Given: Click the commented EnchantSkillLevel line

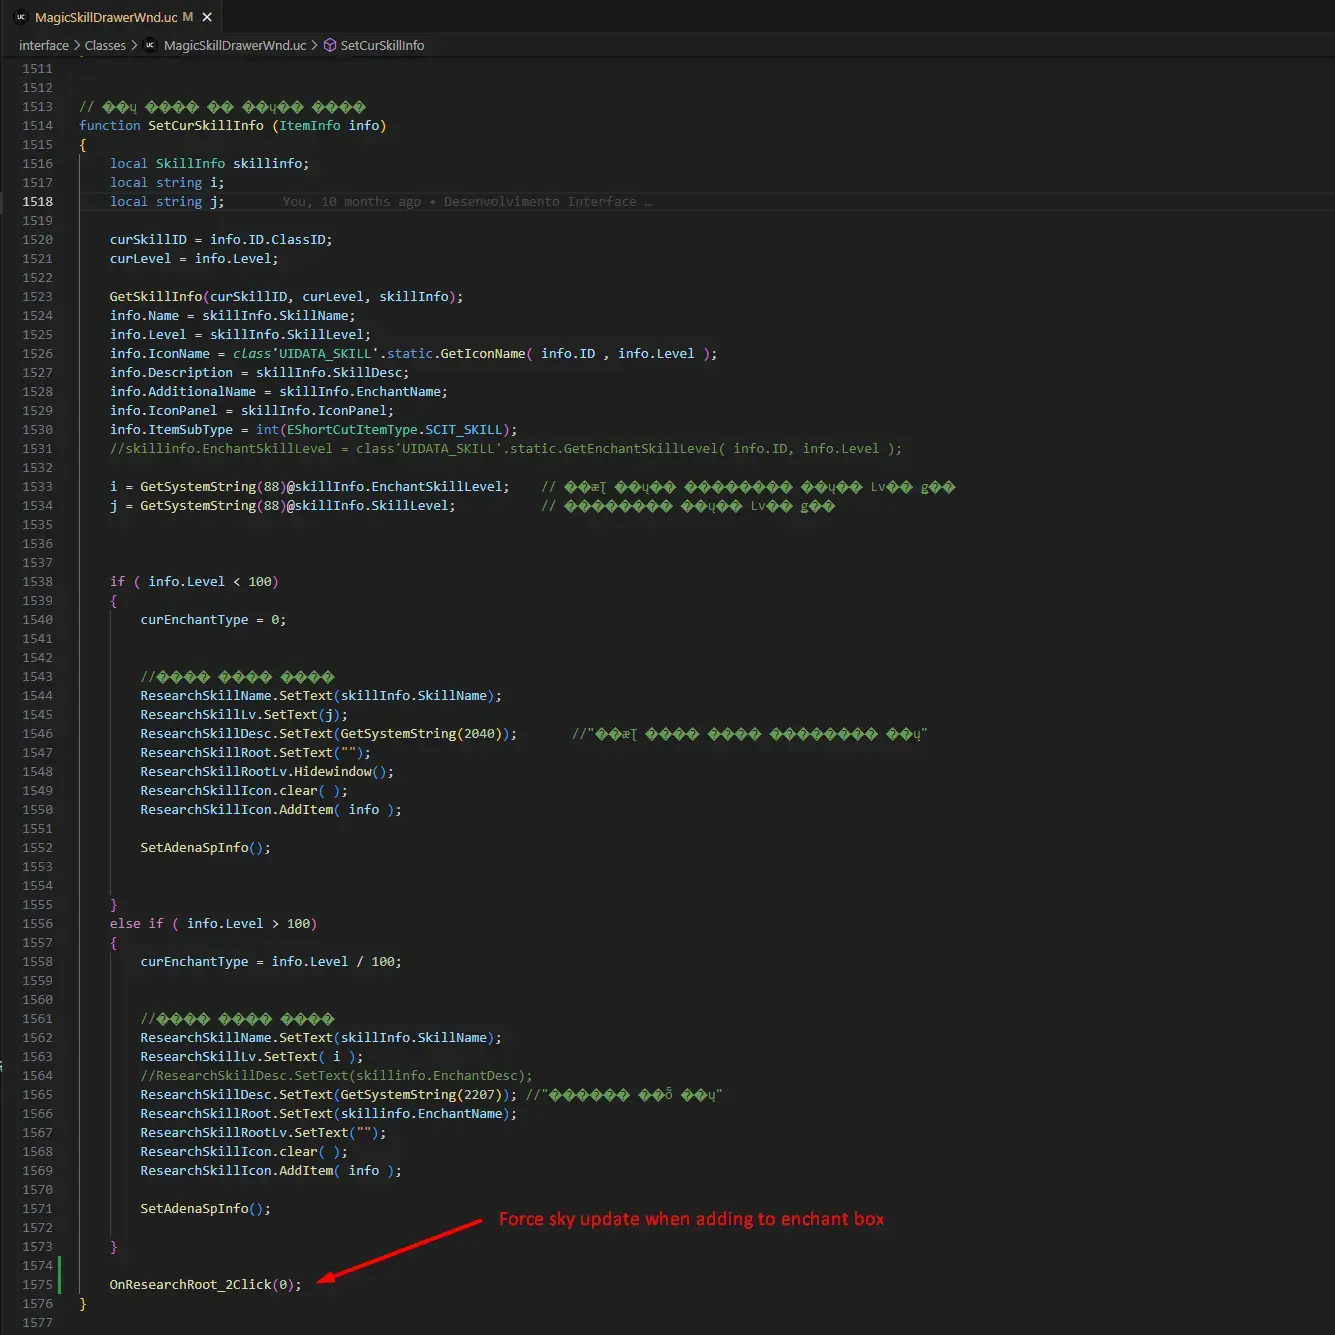Looking at the screenshot, I should 506,448.
